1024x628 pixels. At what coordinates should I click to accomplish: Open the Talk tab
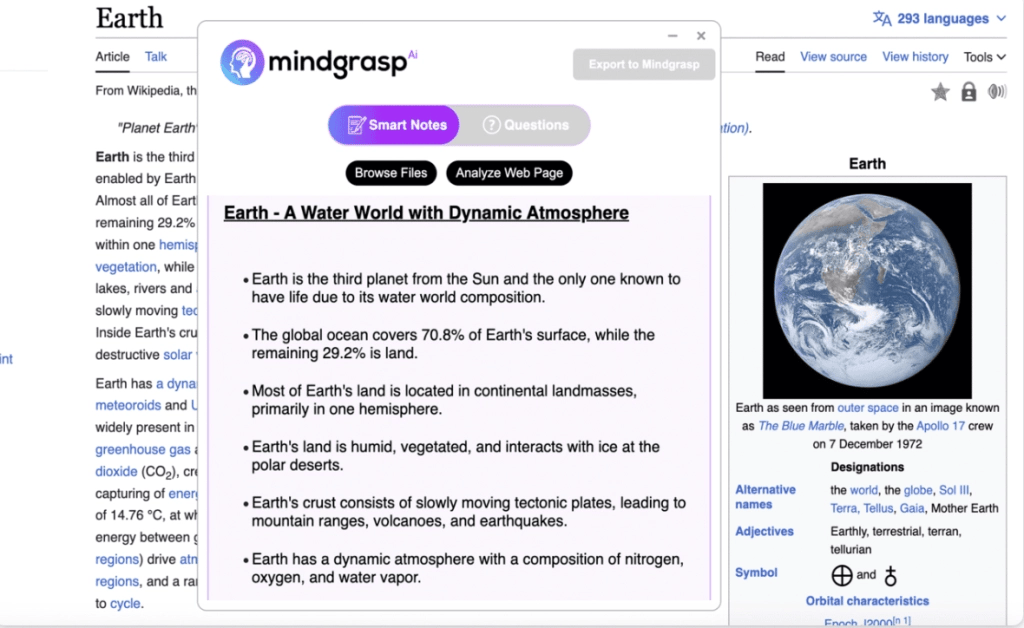(156, 57)
